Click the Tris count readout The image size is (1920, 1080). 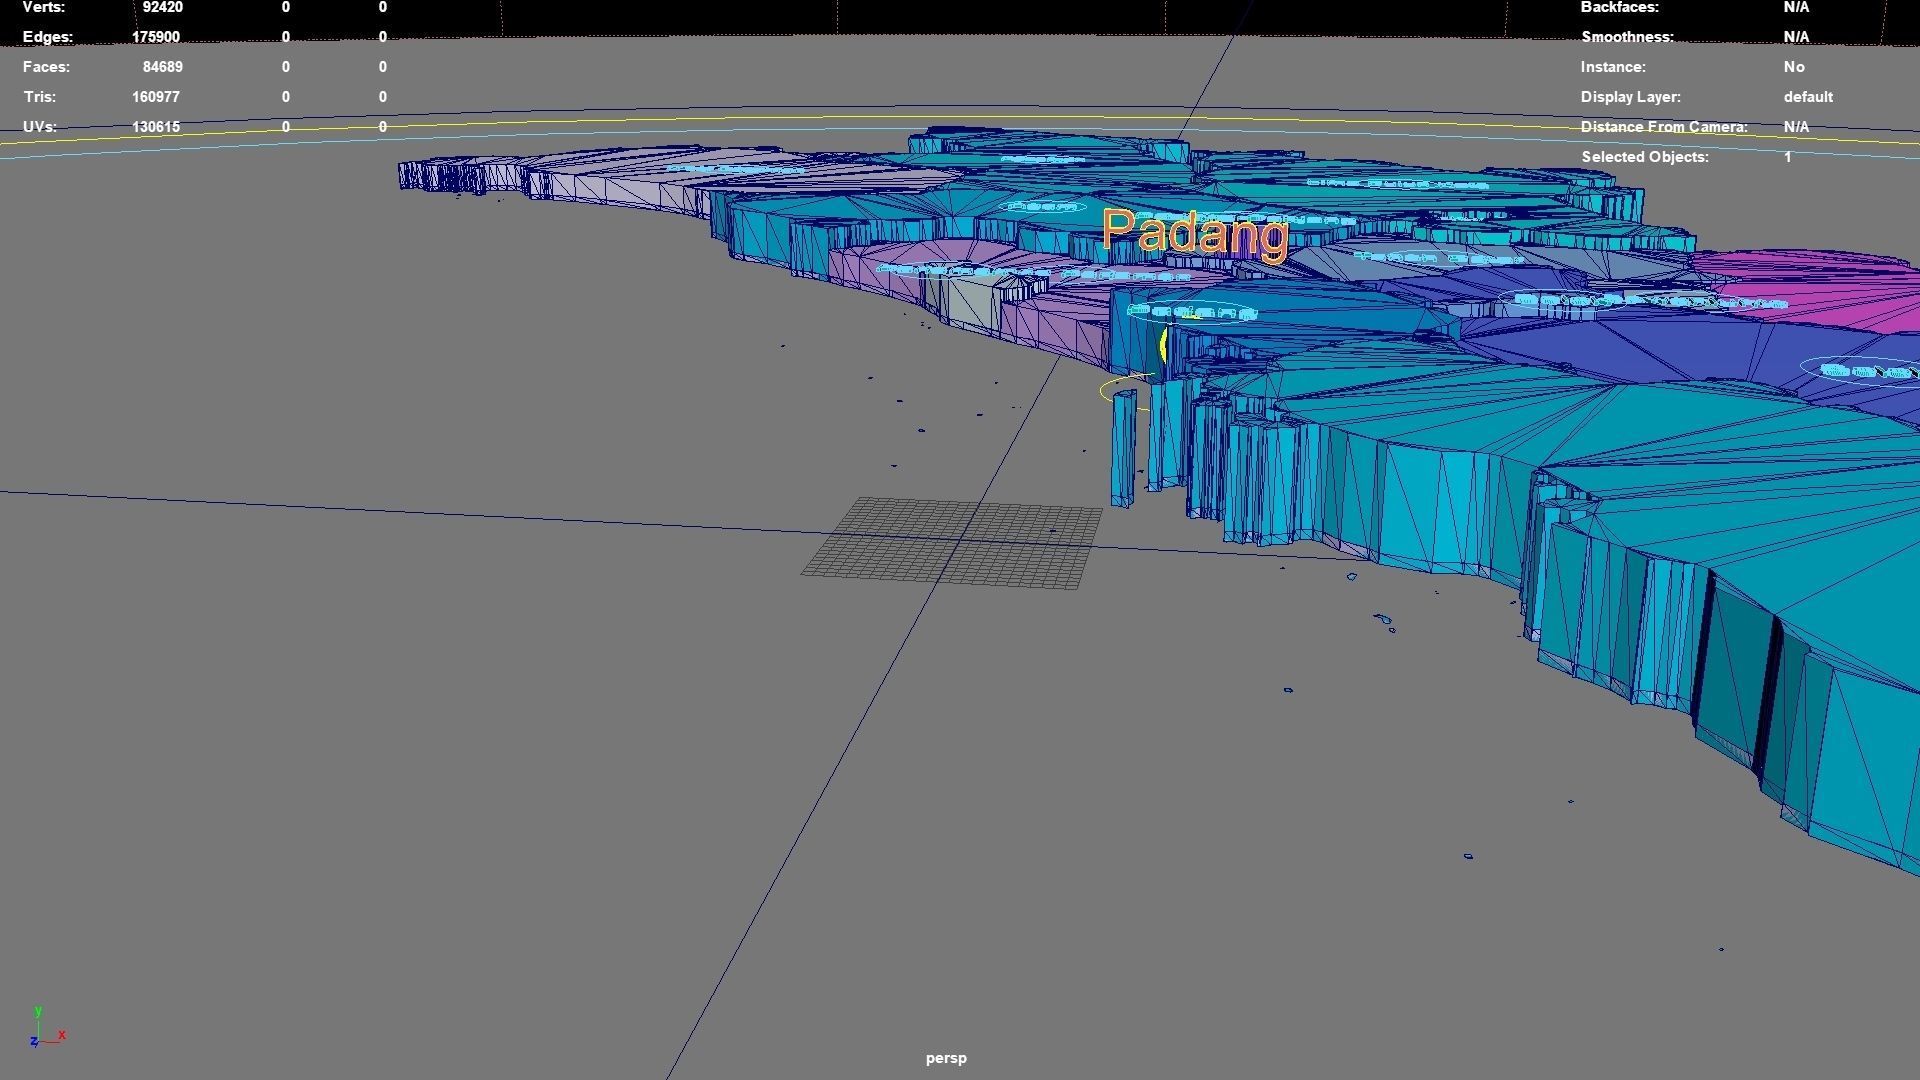157,97
